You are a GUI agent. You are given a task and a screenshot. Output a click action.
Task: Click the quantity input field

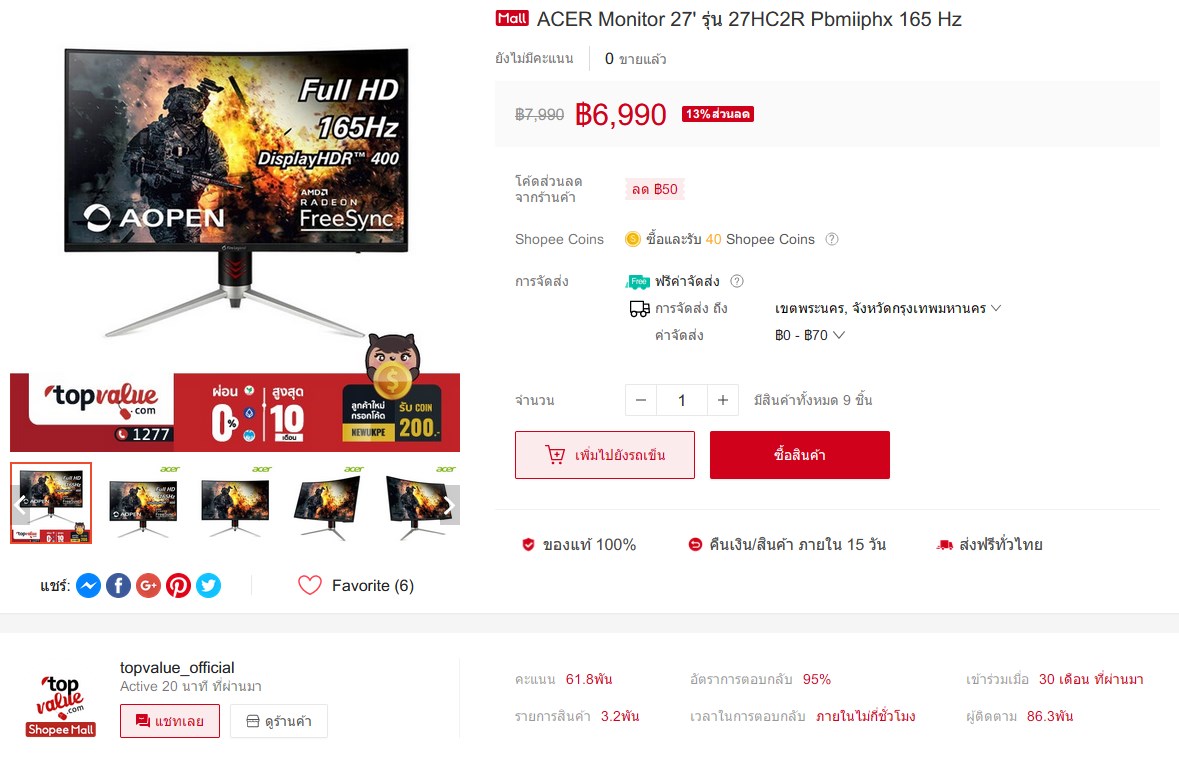[682, 400]
